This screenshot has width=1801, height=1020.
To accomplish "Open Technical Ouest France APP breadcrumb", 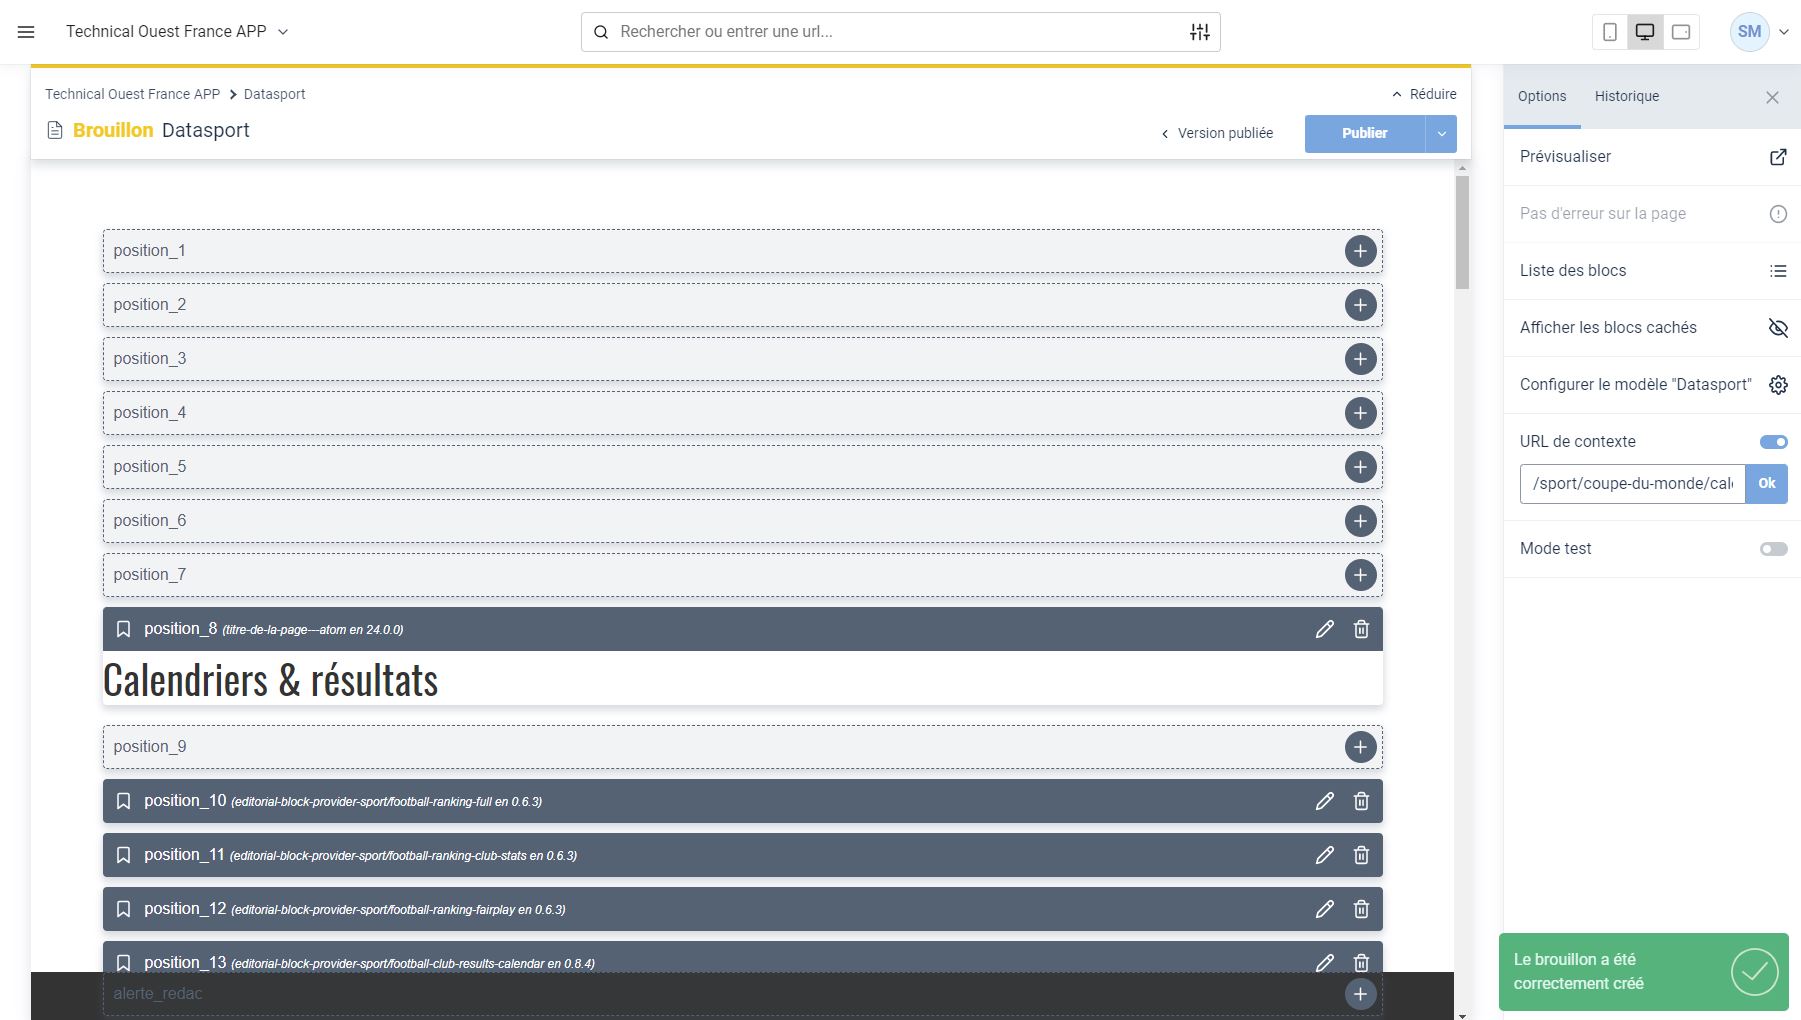I will 132,94.
